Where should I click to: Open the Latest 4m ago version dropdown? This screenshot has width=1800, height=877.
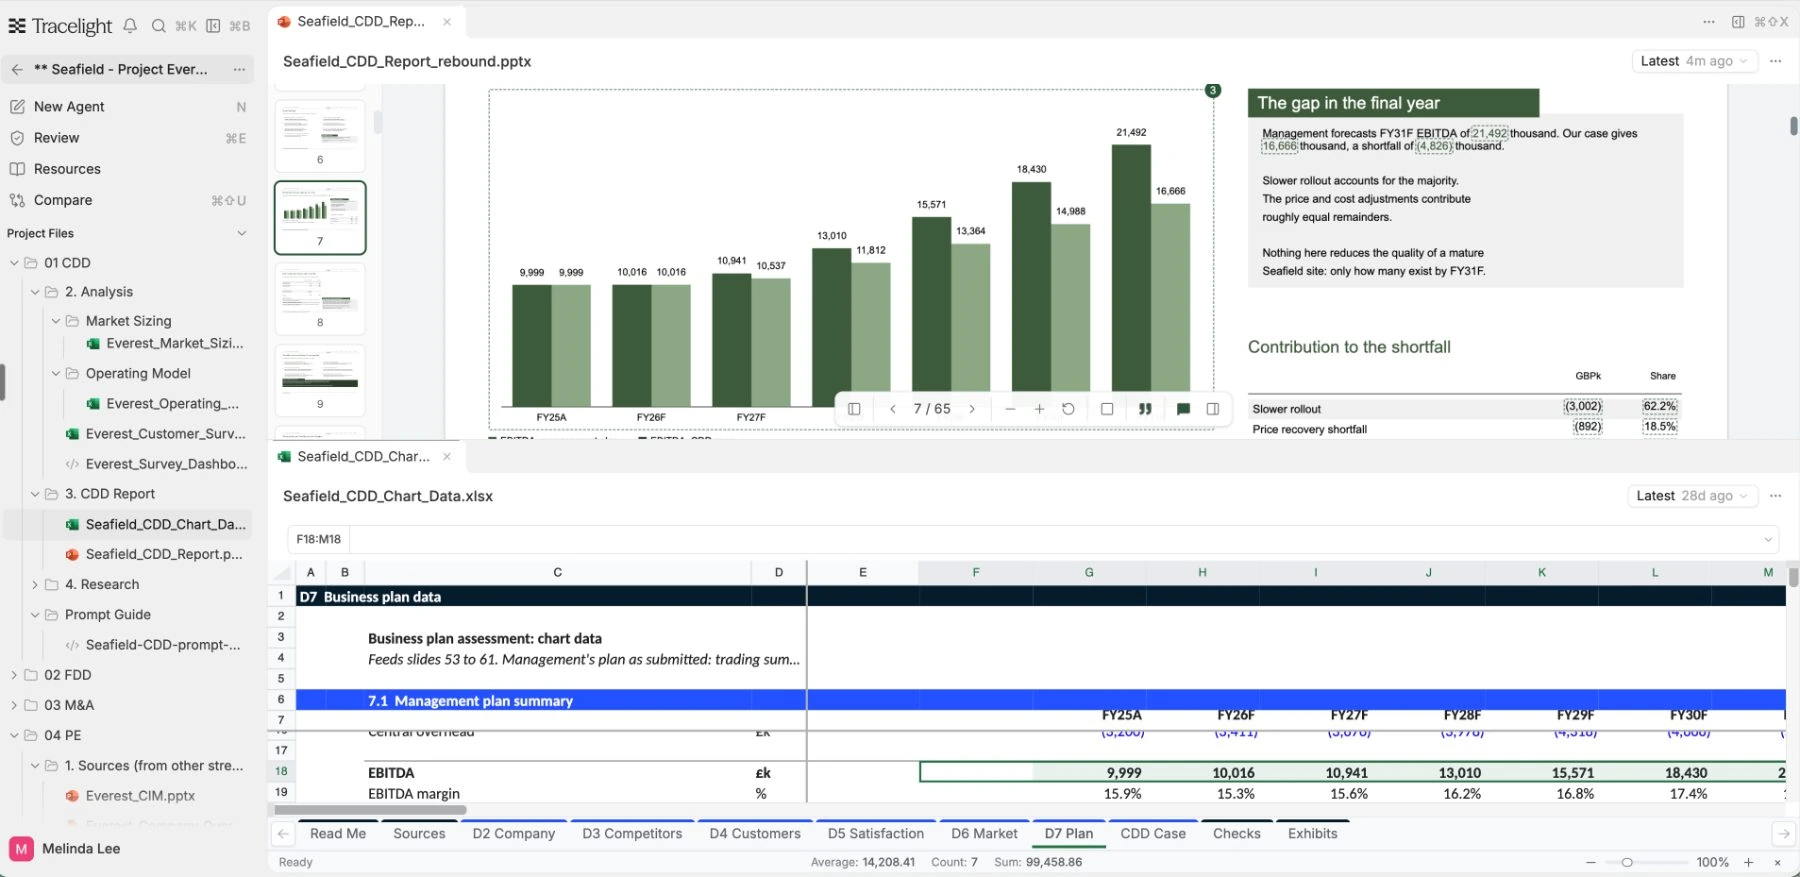(x=1694, y=61)
